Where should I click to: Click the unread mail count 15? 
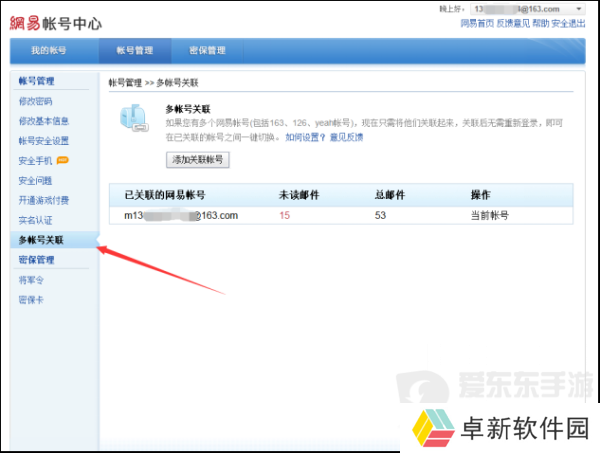click(285, 215)
